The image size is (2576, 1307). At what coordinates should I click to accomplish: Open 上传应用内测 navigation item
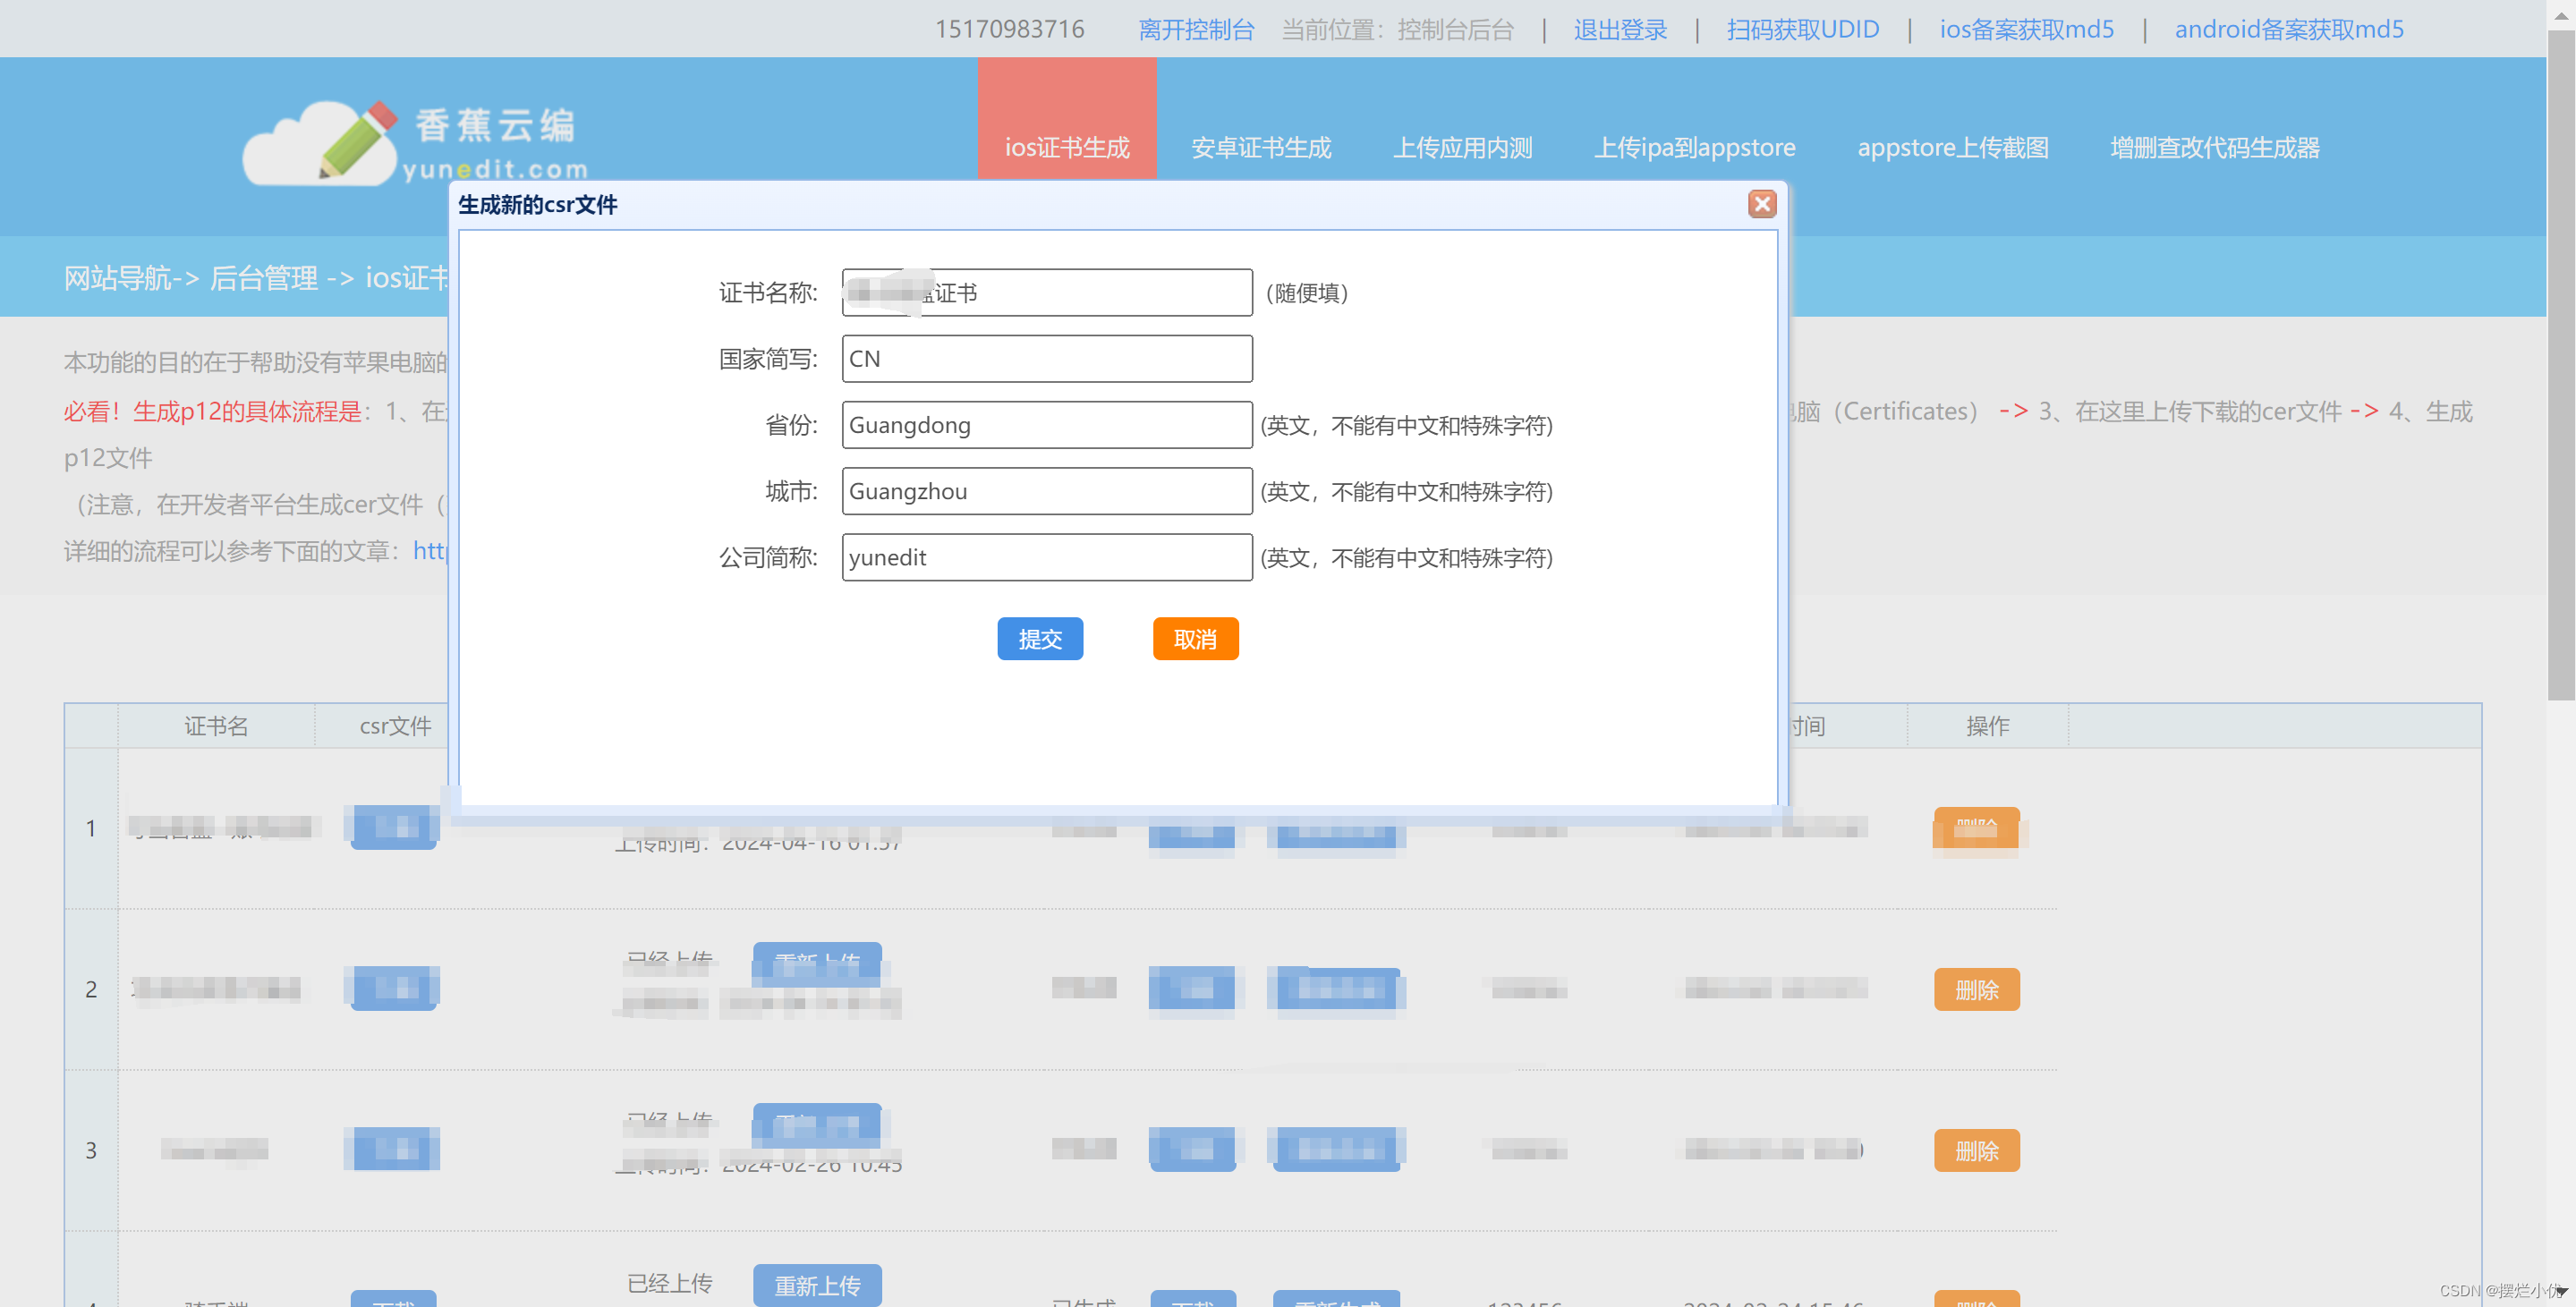coord(1462,147)
